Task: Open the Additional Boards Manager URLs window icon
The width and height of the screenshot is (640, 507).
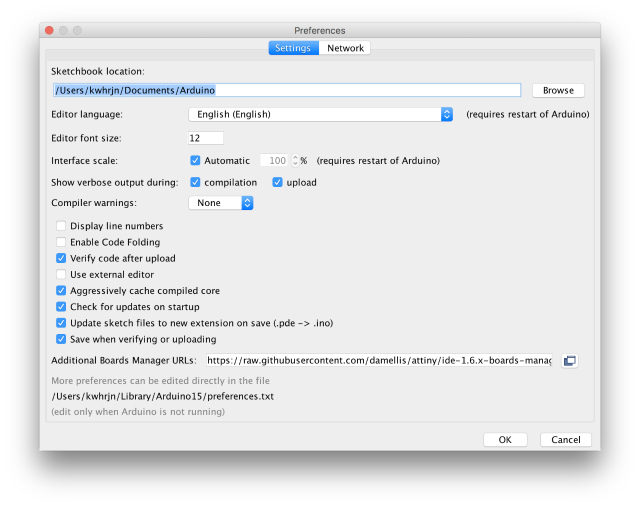Action: [569, 361]
